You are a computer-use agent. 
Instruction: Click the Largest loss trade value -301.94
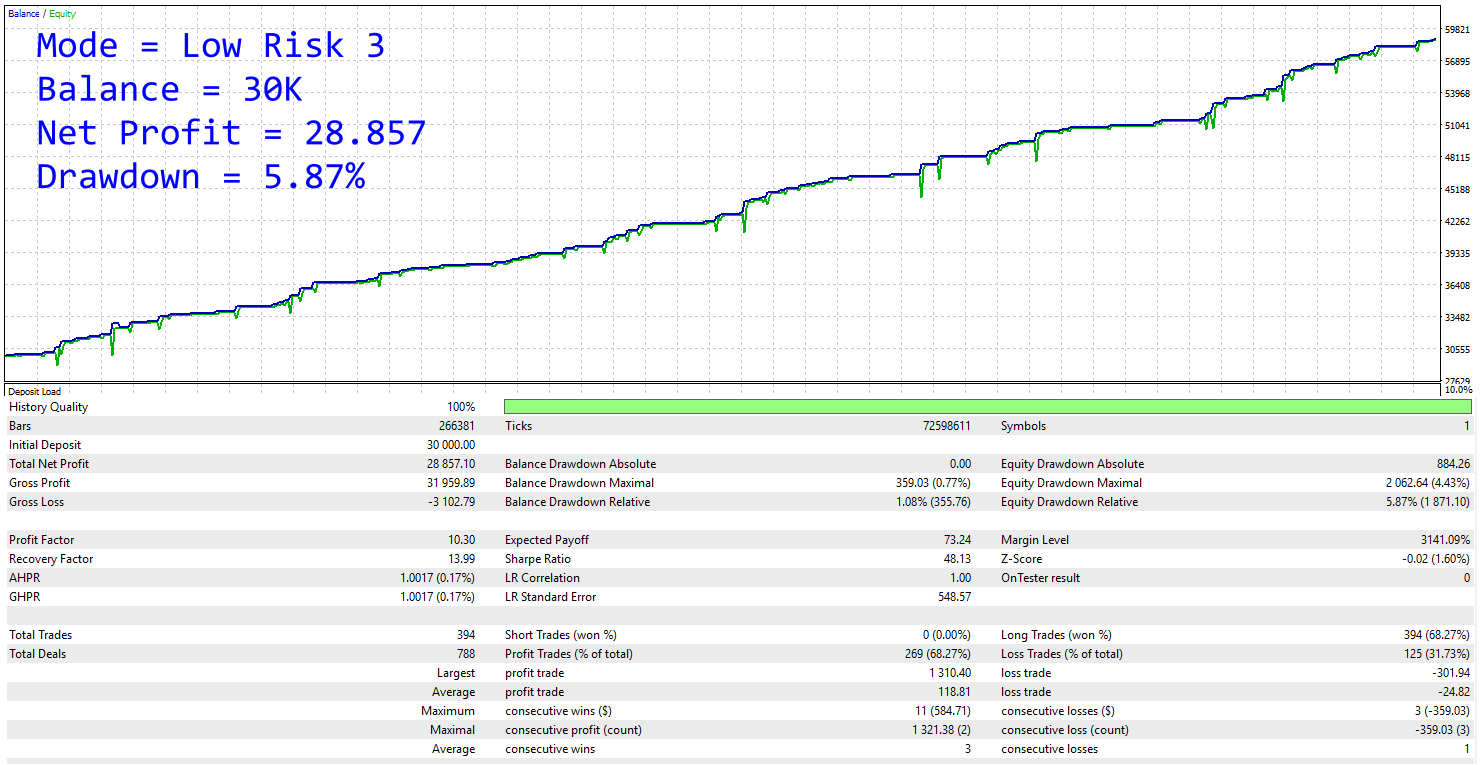click(x=1452, y=673)
